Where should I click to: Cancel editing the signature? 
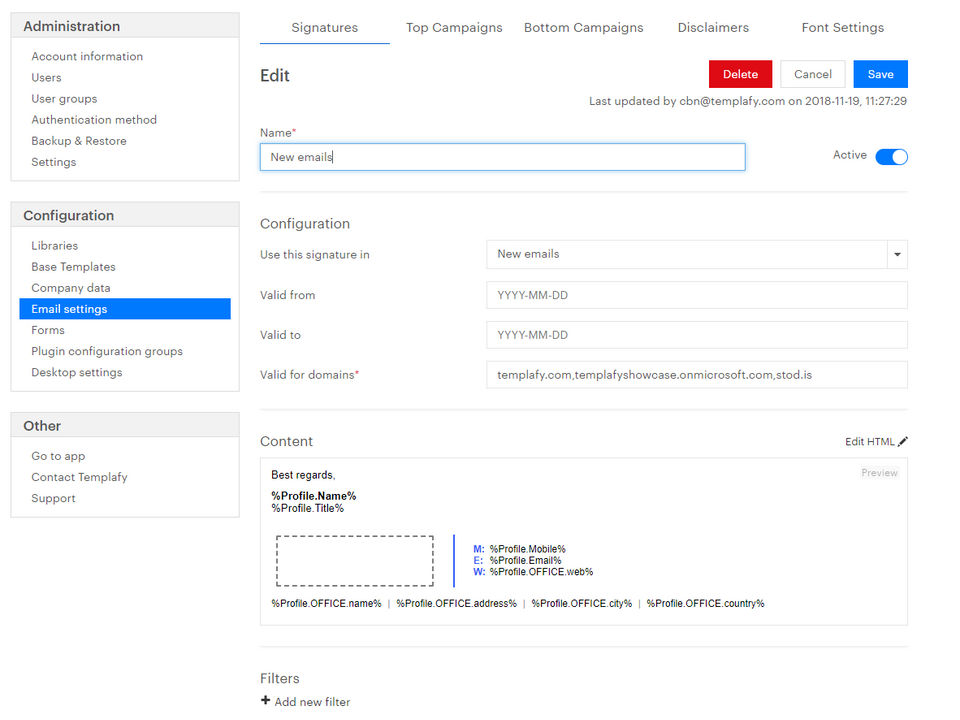coord(812,74)
